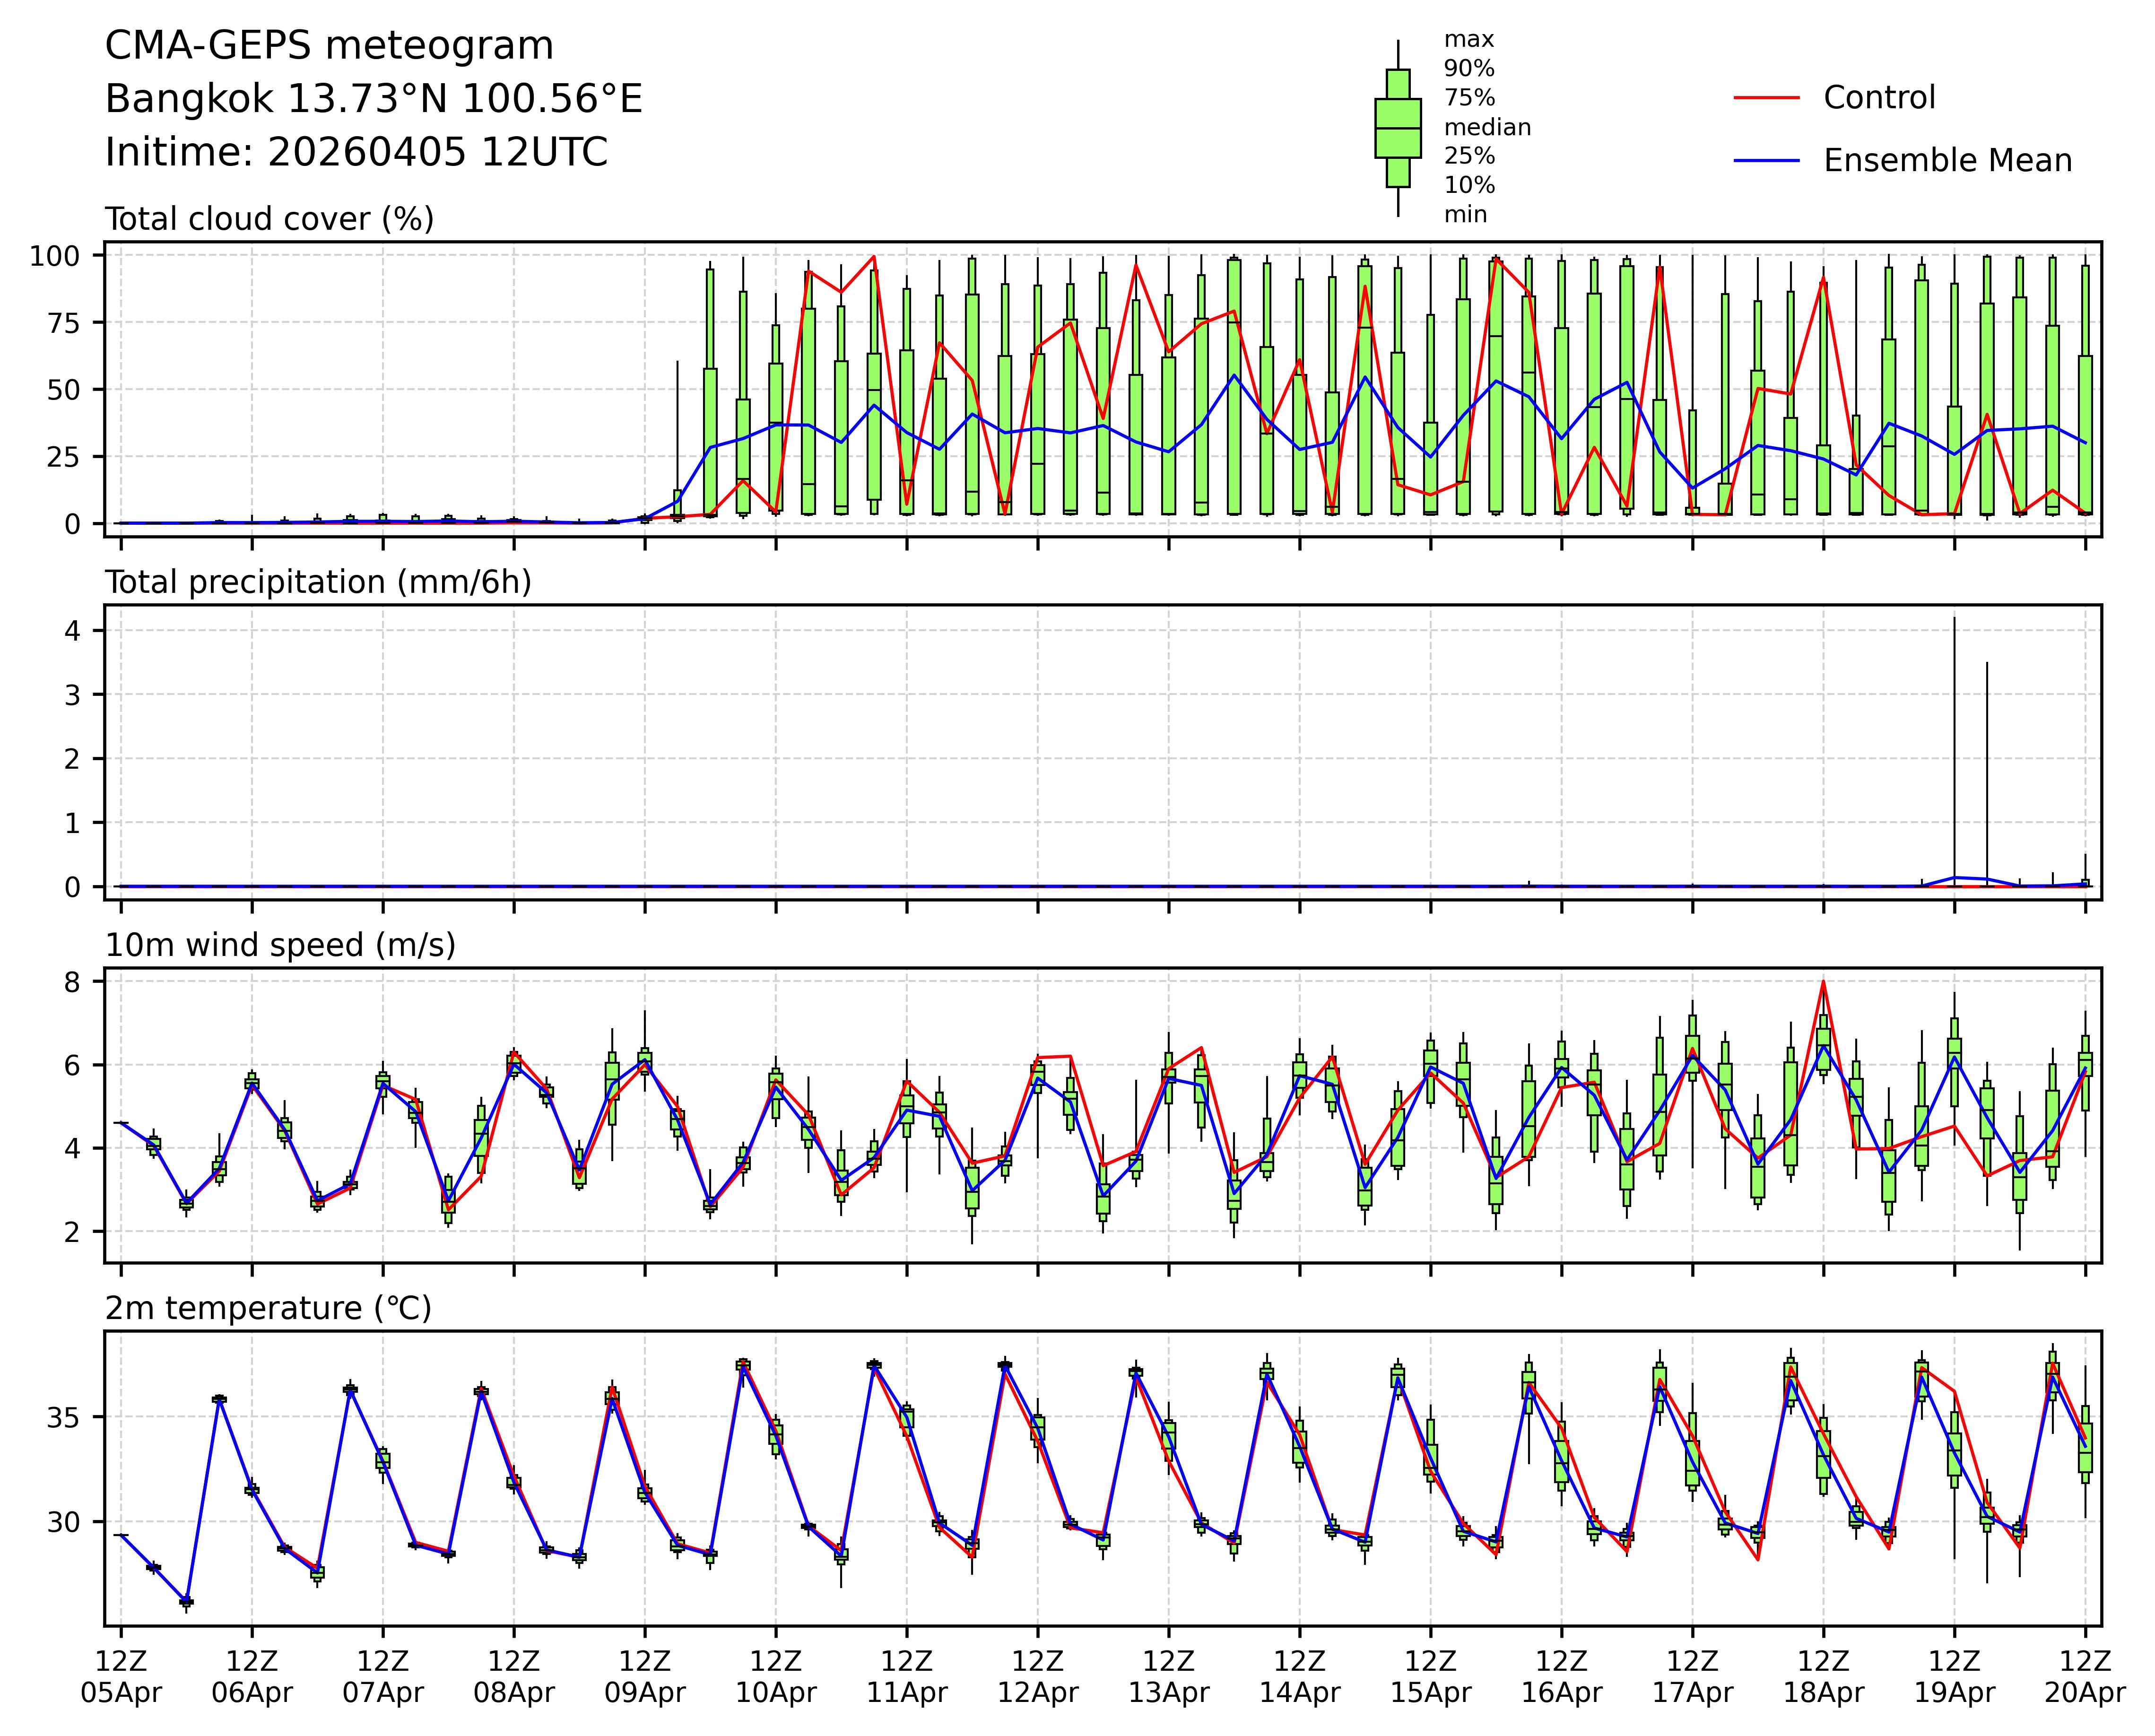Click the green box-plot legend icon
Viewport: 2155px width, 1736px height.
click(1397, 128)
